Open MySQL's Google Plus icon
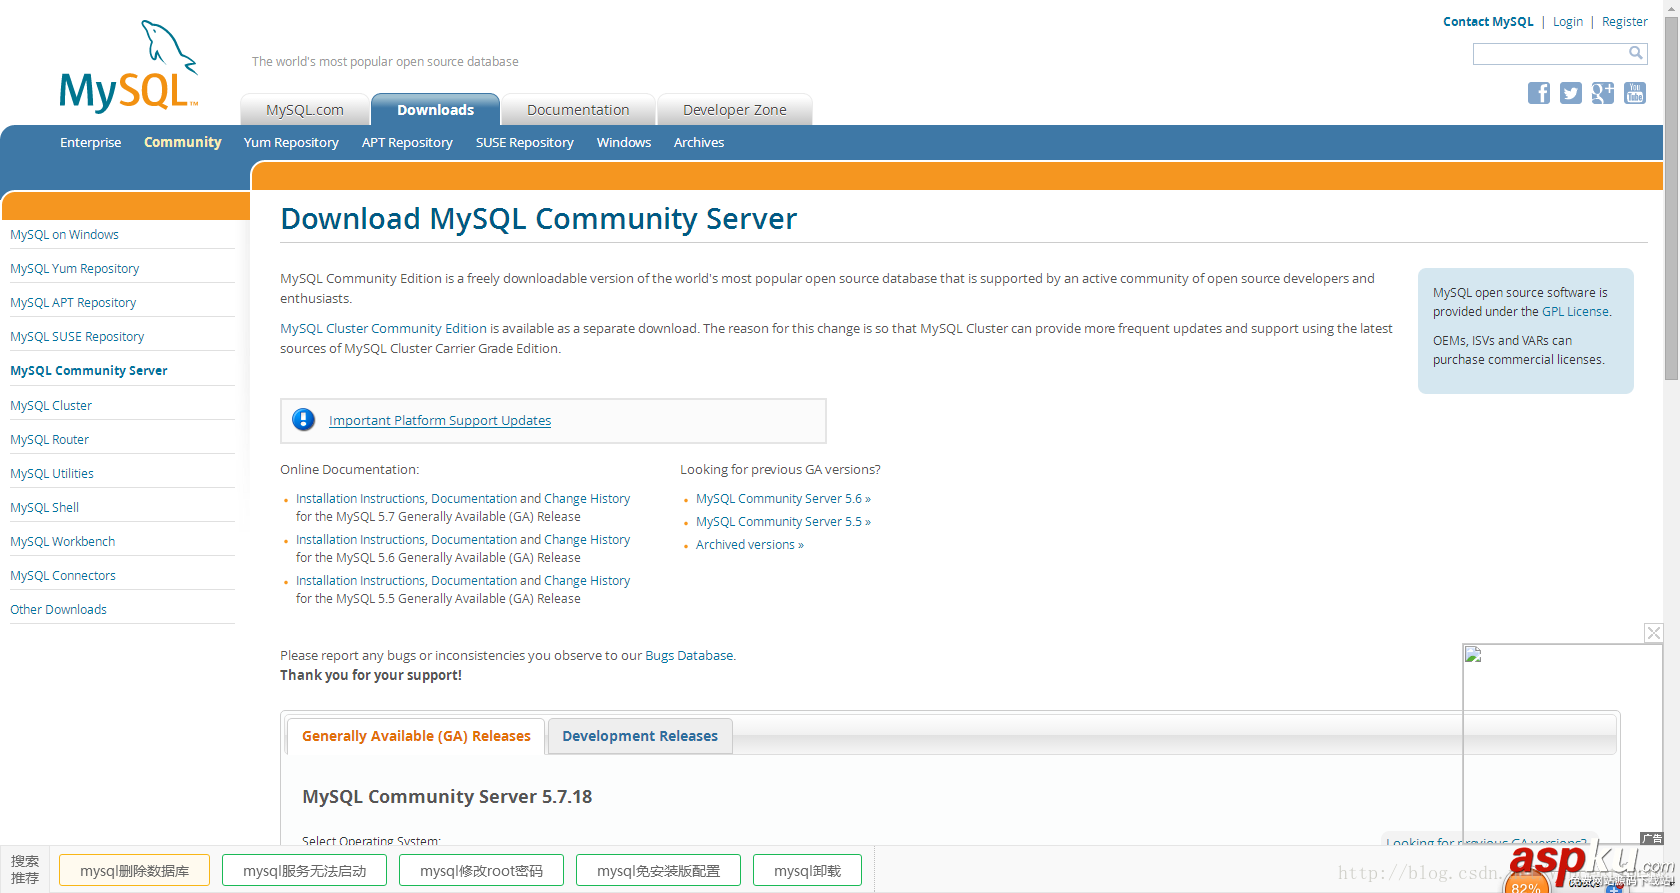This screenshot has width=1680, height=893. (1603, 93)
